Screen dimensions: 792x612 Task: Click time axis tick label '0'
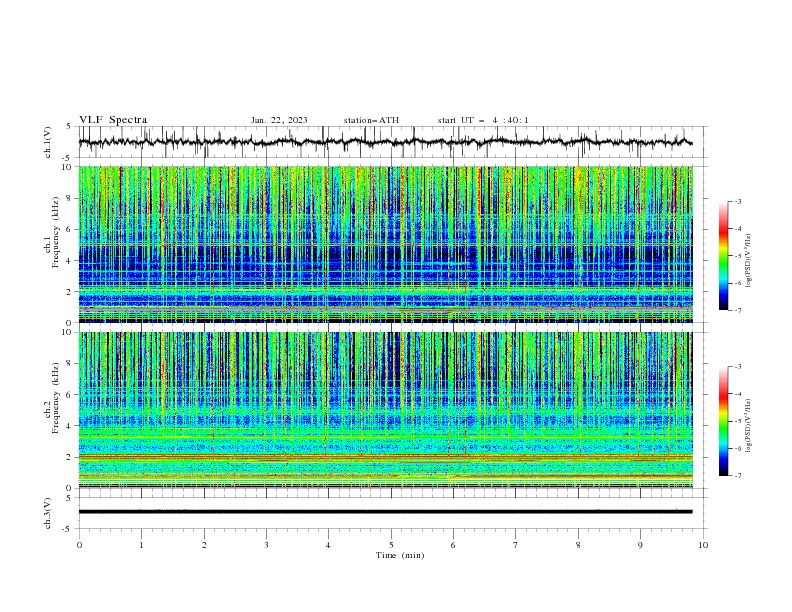79,545
